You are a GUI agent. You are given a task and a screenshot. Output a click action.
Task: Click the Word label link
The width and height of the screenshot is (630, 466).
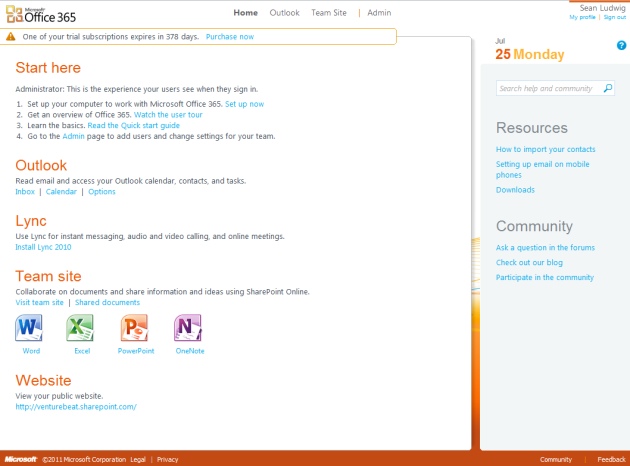pyautogui.click(x=31, y=351)
